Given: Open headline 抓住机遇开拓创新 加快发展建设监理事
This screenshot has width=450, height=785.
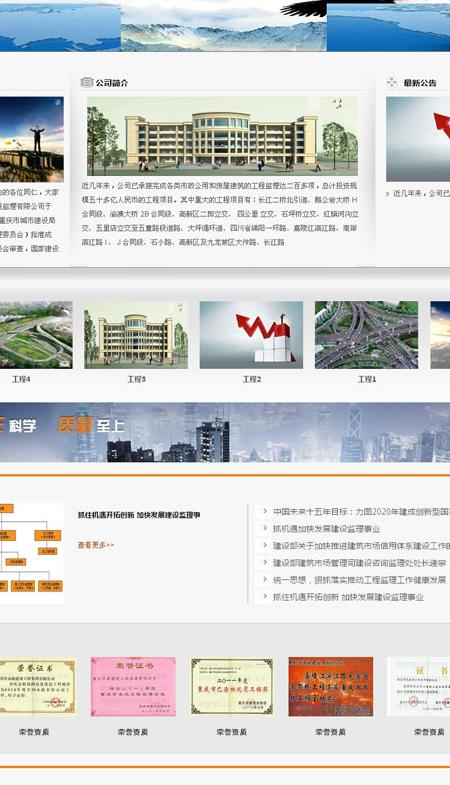Looking at the screenshot, I should point(139,515).
